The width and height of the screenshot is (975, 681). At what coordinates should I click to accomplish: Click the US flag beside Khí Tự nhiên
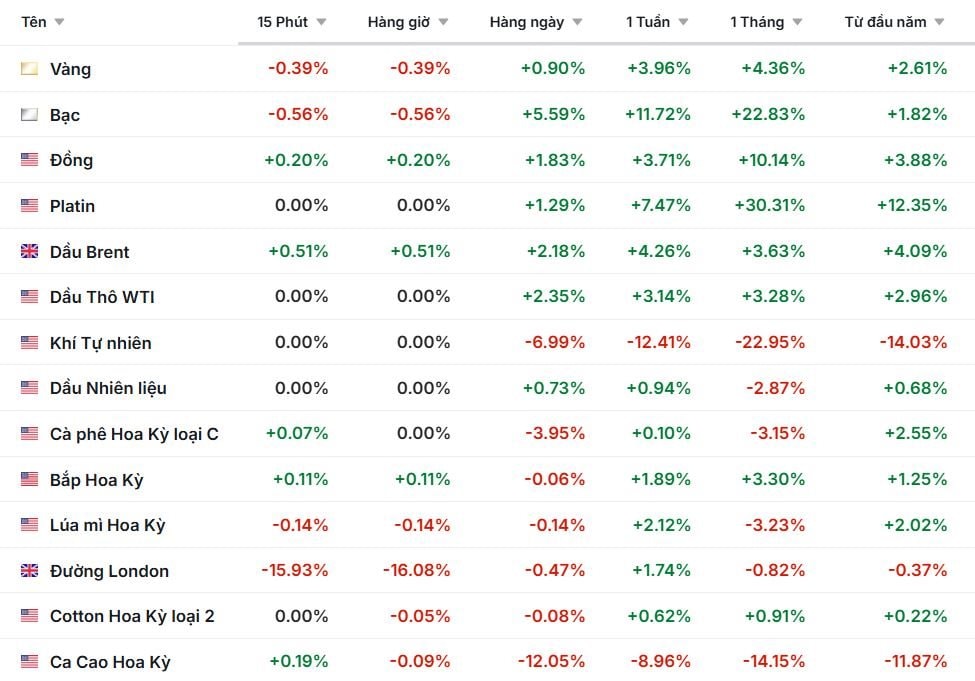point(29,343)
